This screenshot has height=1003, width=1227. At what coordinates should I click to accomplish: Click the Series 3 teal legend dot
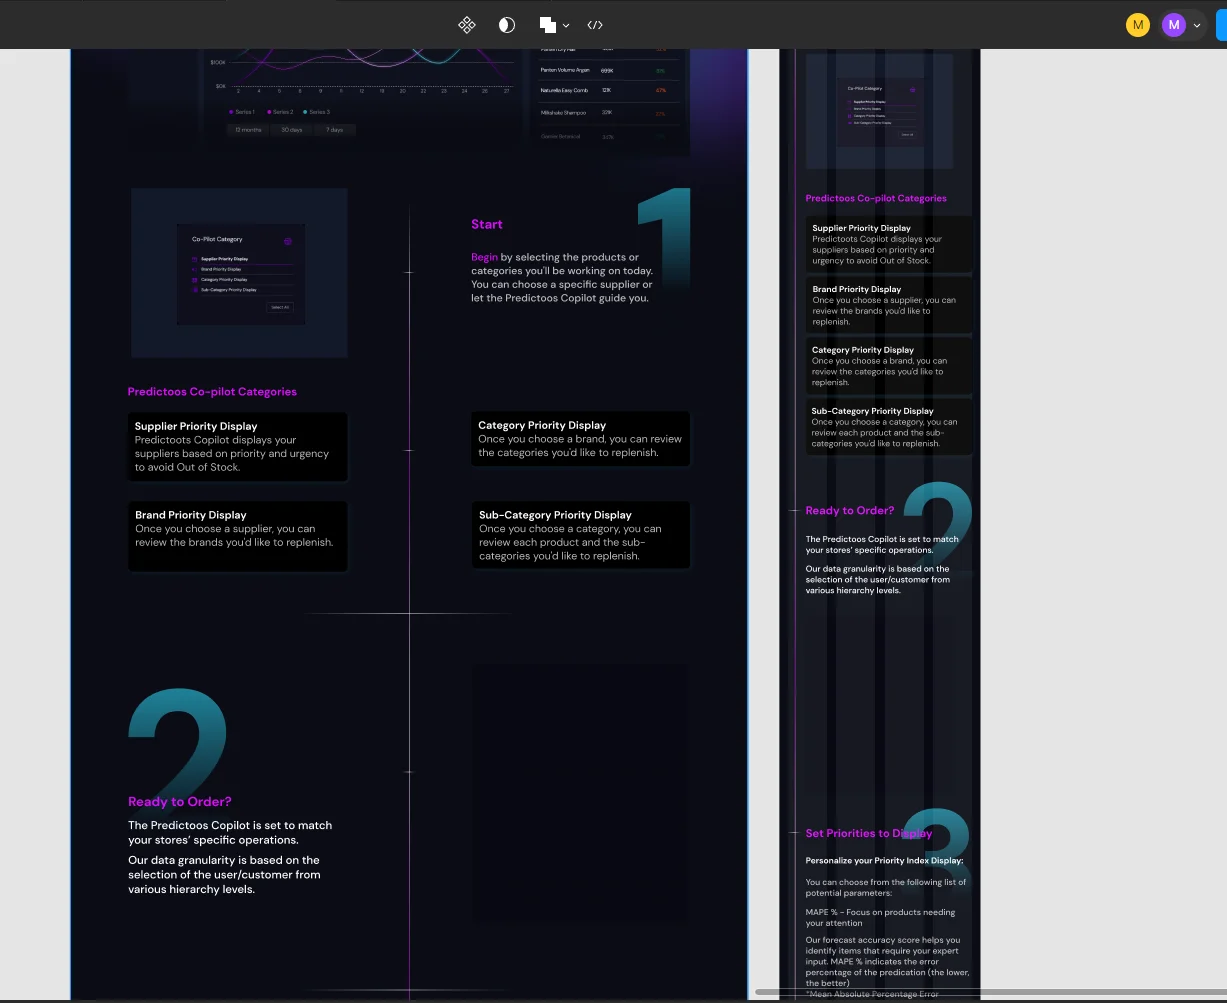(305, 112)
